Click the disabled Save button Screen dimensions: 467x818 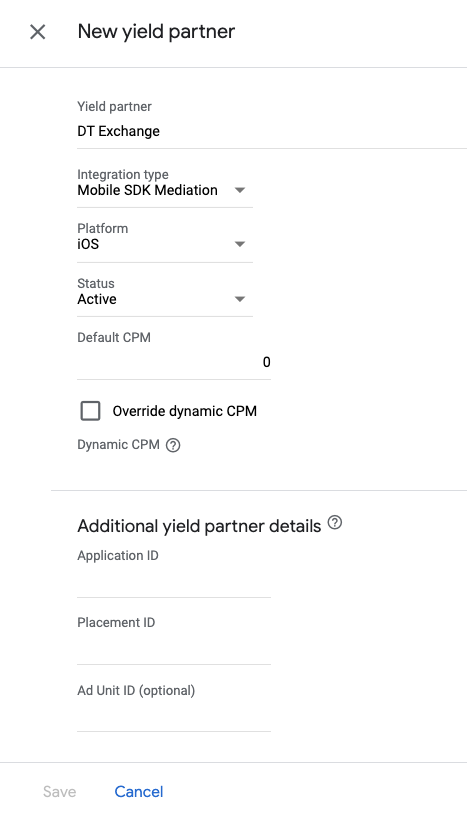[x=59, y=792]
